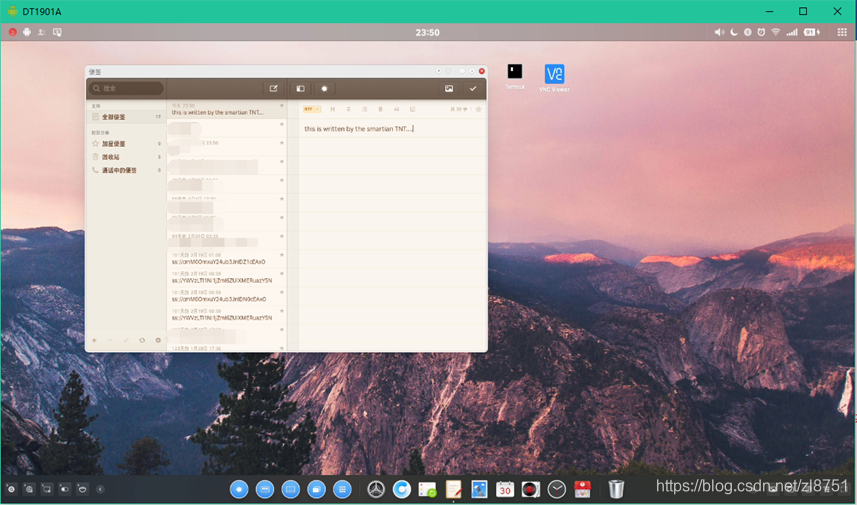The image size is (857, 505).
Task: Open the 回收站 trash category
Action: point(126,157)
